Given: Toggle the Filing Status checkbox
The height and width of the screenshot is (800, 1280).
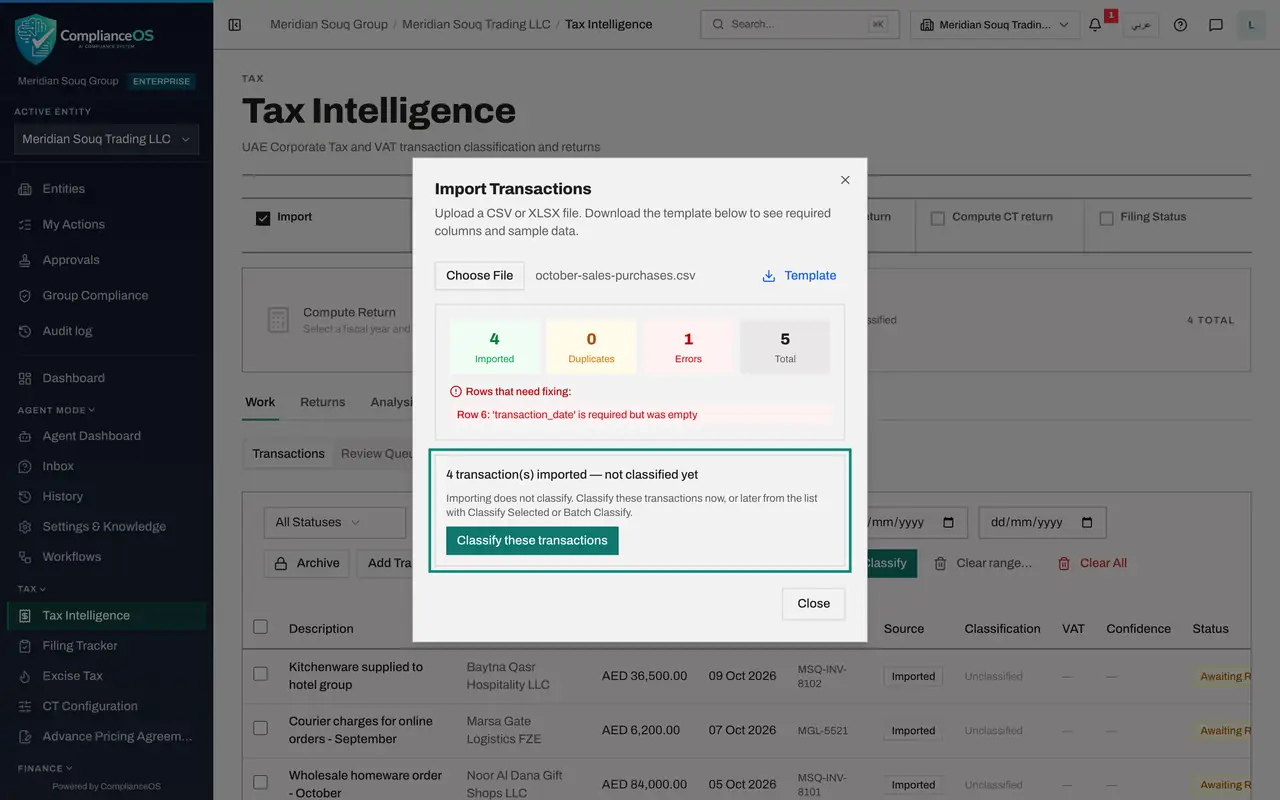Looking at the screenshot, I should tap(1106, 218).
